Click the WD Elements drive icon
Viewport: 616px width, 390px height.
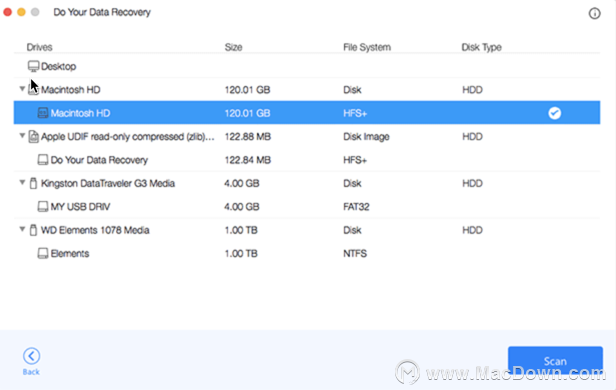coord(33,230)
